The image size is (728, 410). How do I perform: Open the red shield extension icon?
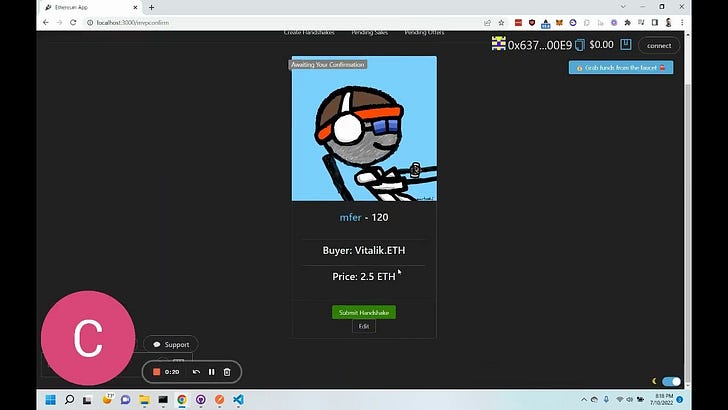pos(532,22)
